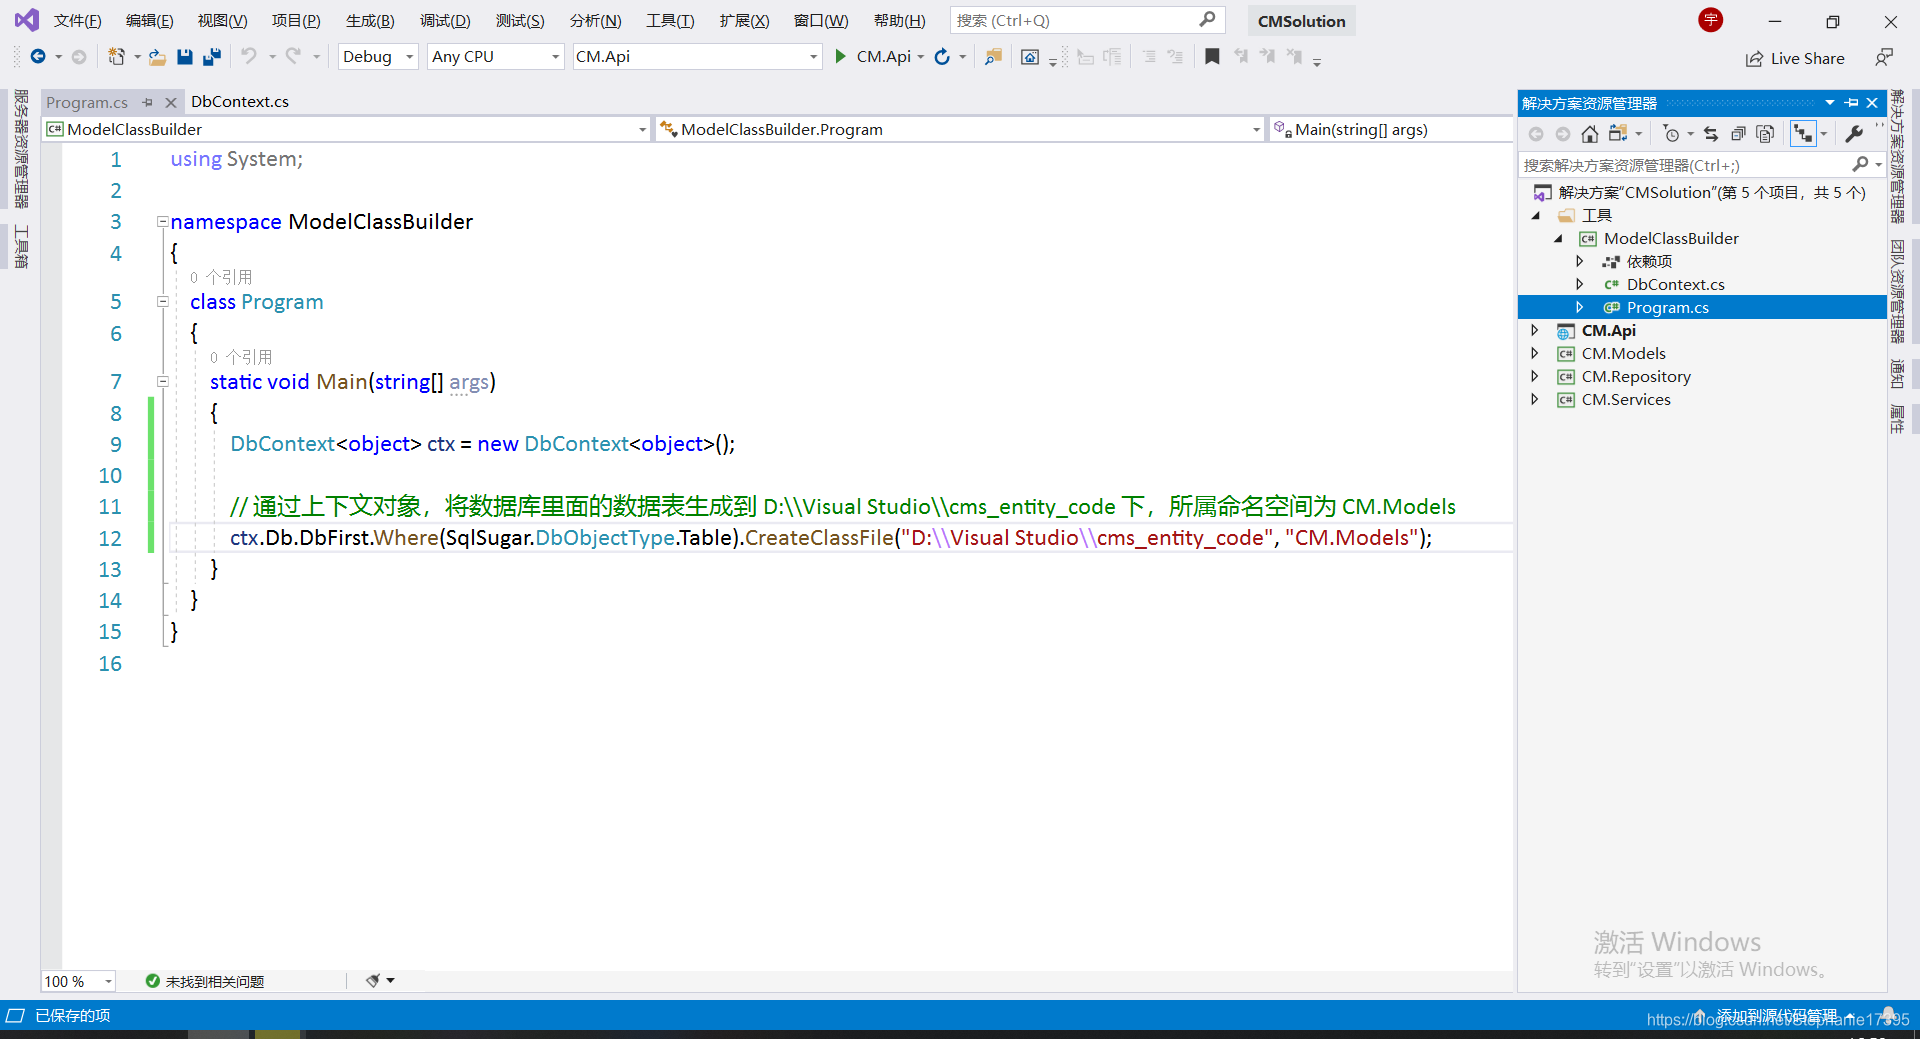The image size is (1920, 1039).
Task: Click the Solution Explorer search field
Action: pos(1701,164)
